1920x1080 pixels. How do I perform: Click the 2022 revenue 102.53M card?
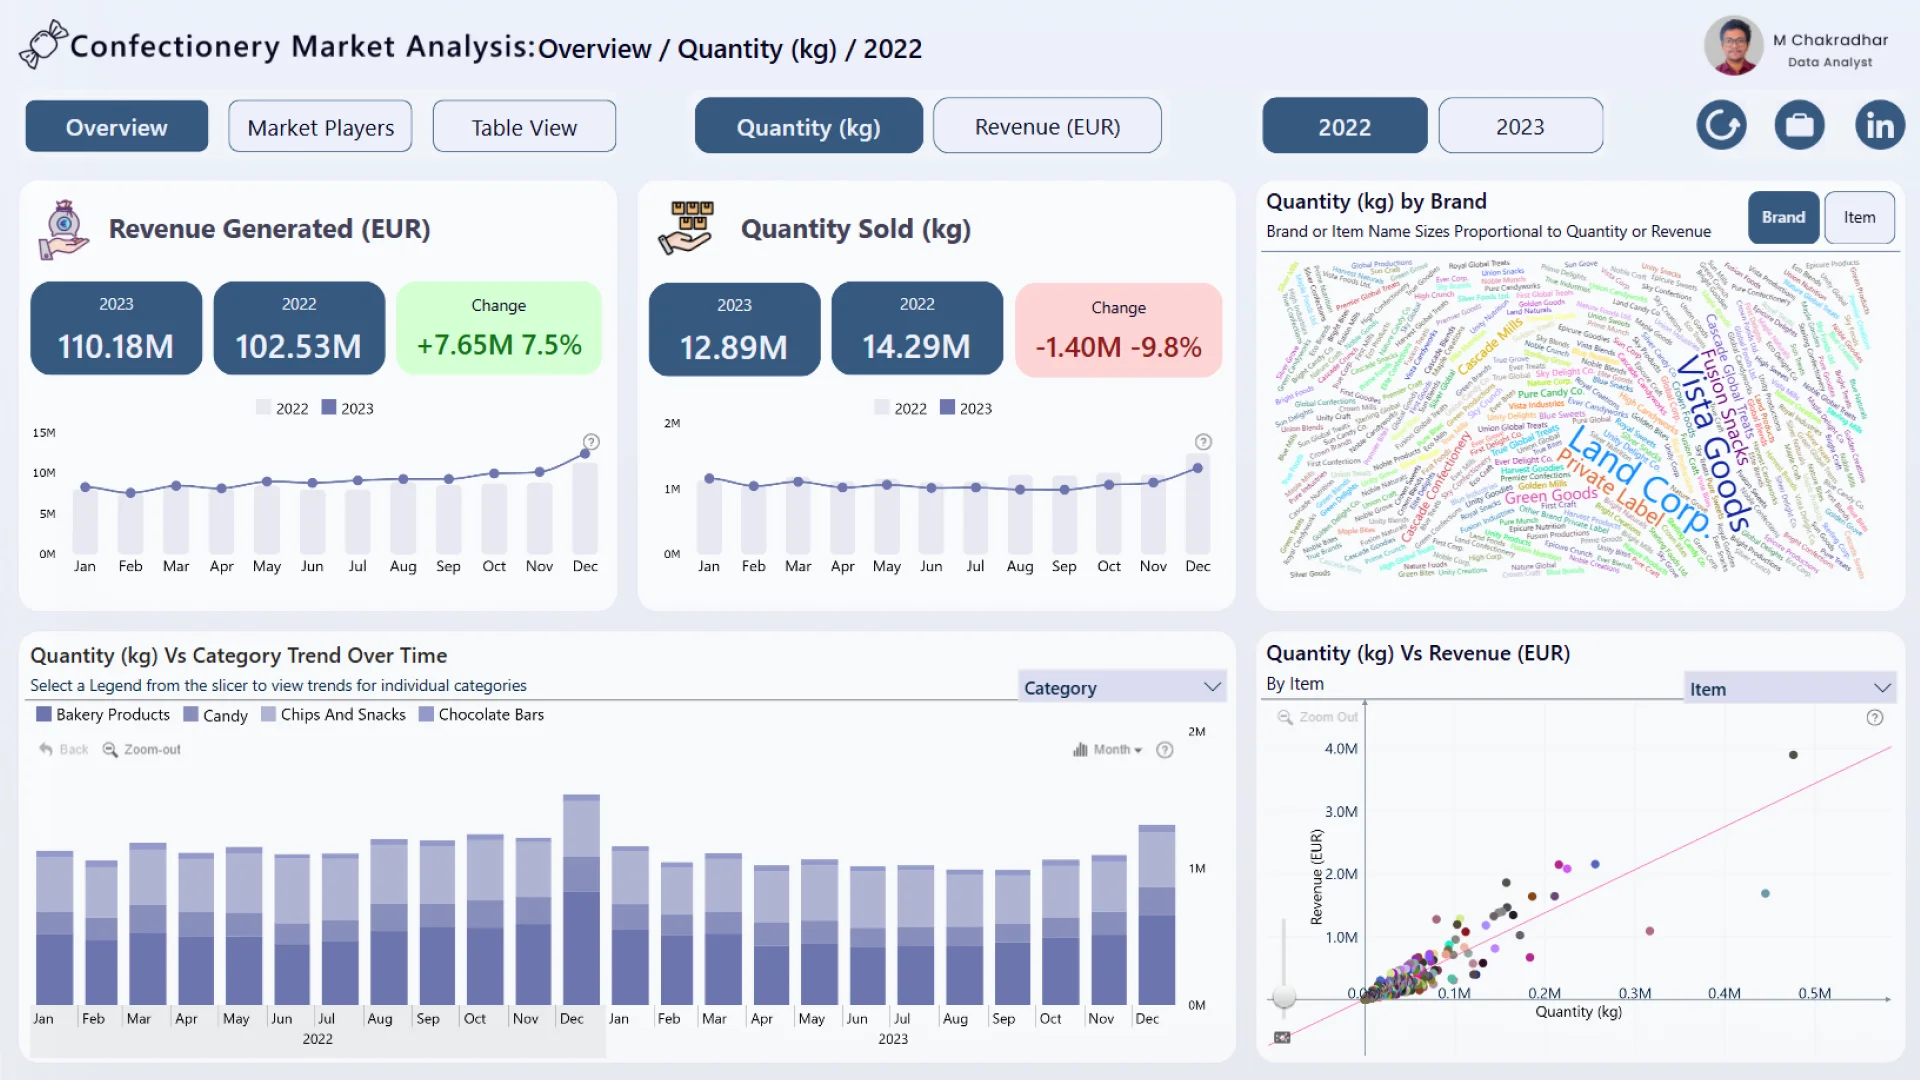[x=299, y=328]
